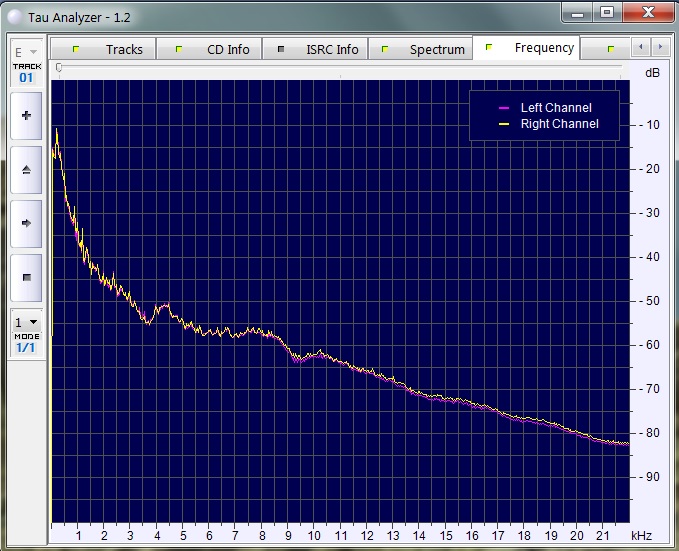
Task: Expand the mode 1 dropdown
Action: (x=26, y=323)
